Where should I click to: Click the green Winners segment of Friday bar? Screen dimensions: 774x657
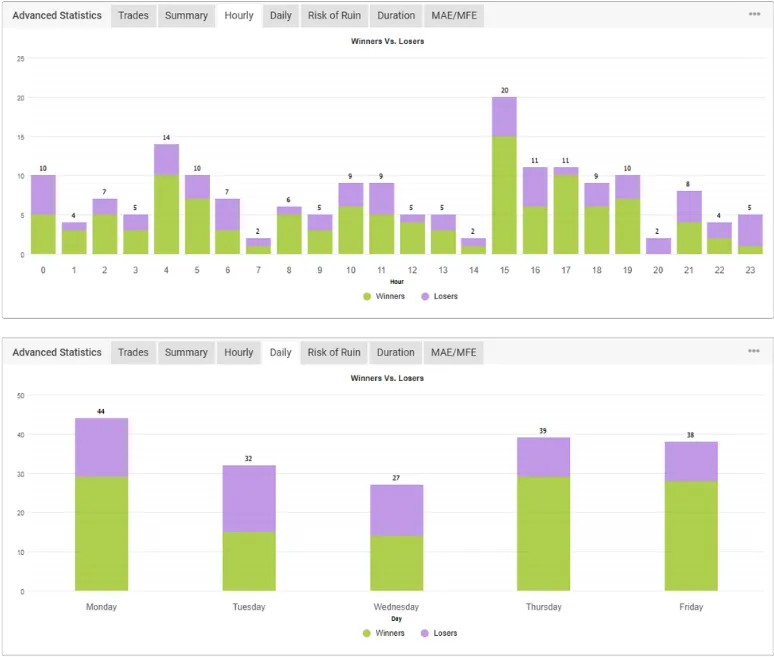pyautogui.click(x=691, y=535)
